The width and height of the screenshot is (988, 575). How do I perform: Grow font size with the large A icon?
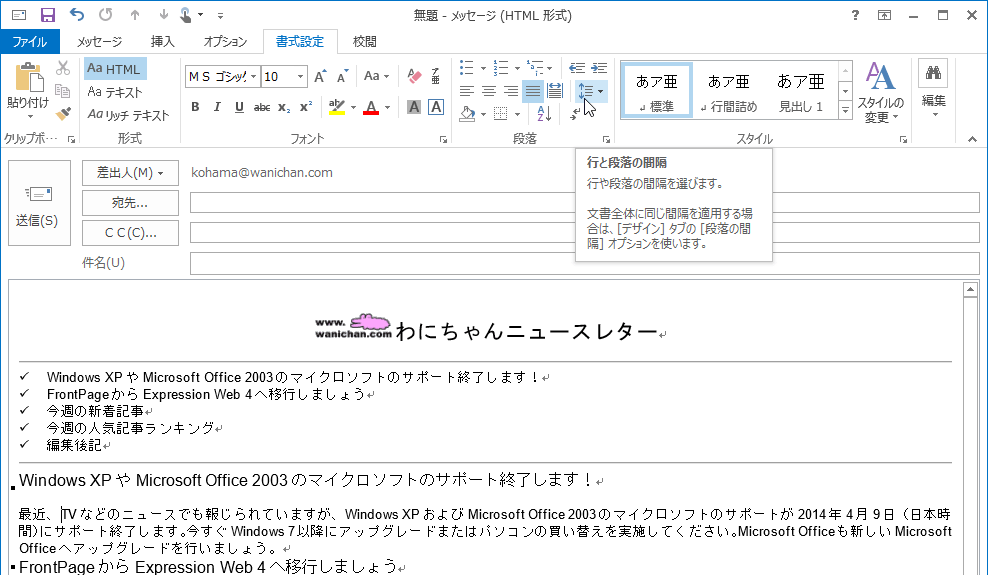tap(320, 76)
